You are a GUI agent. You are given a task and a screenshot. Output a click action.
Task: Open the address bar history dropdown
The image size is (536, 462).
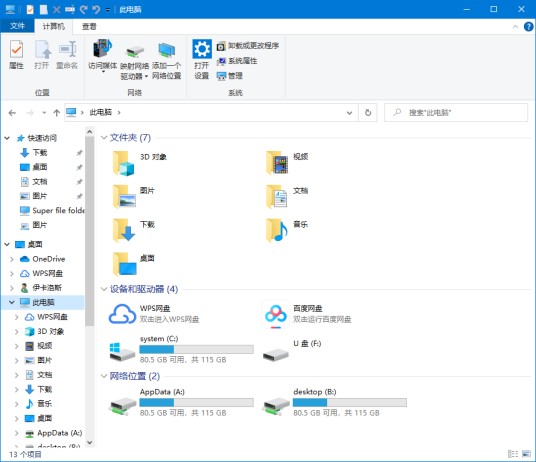click(349, 112)
